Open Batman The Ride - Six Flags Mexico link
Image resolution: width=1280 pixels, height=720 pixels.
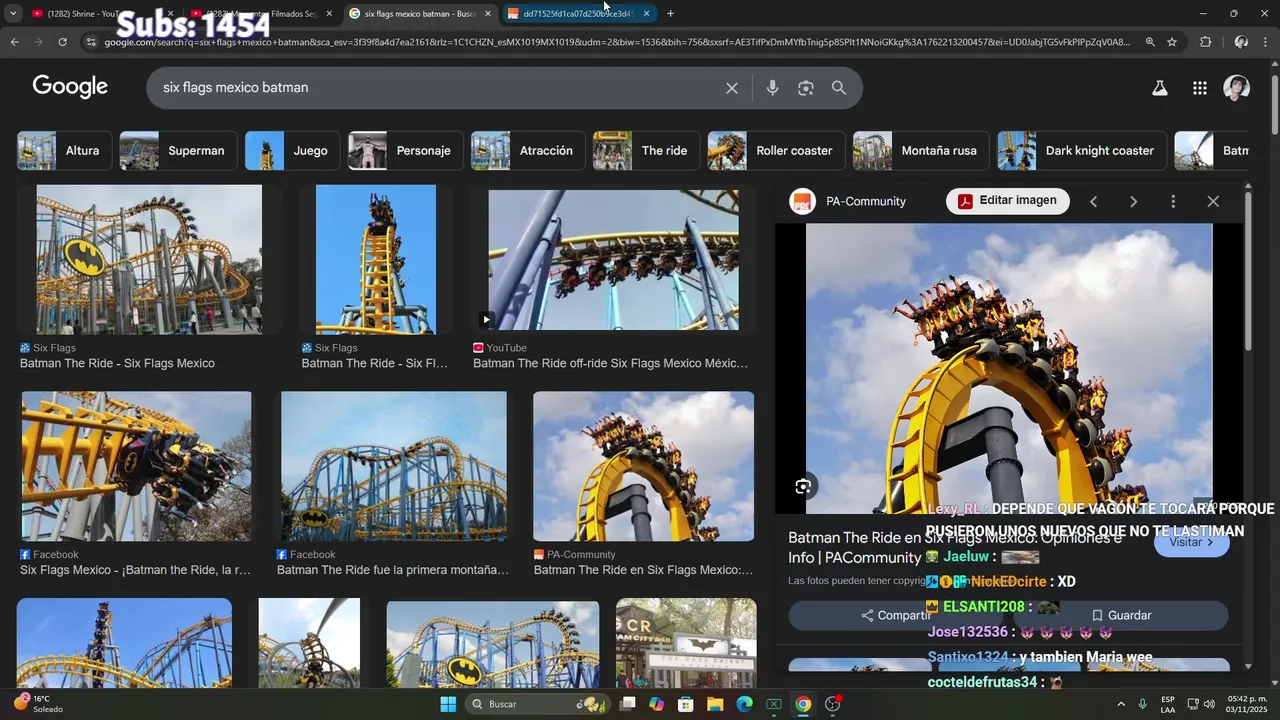(x=117, y=363)
